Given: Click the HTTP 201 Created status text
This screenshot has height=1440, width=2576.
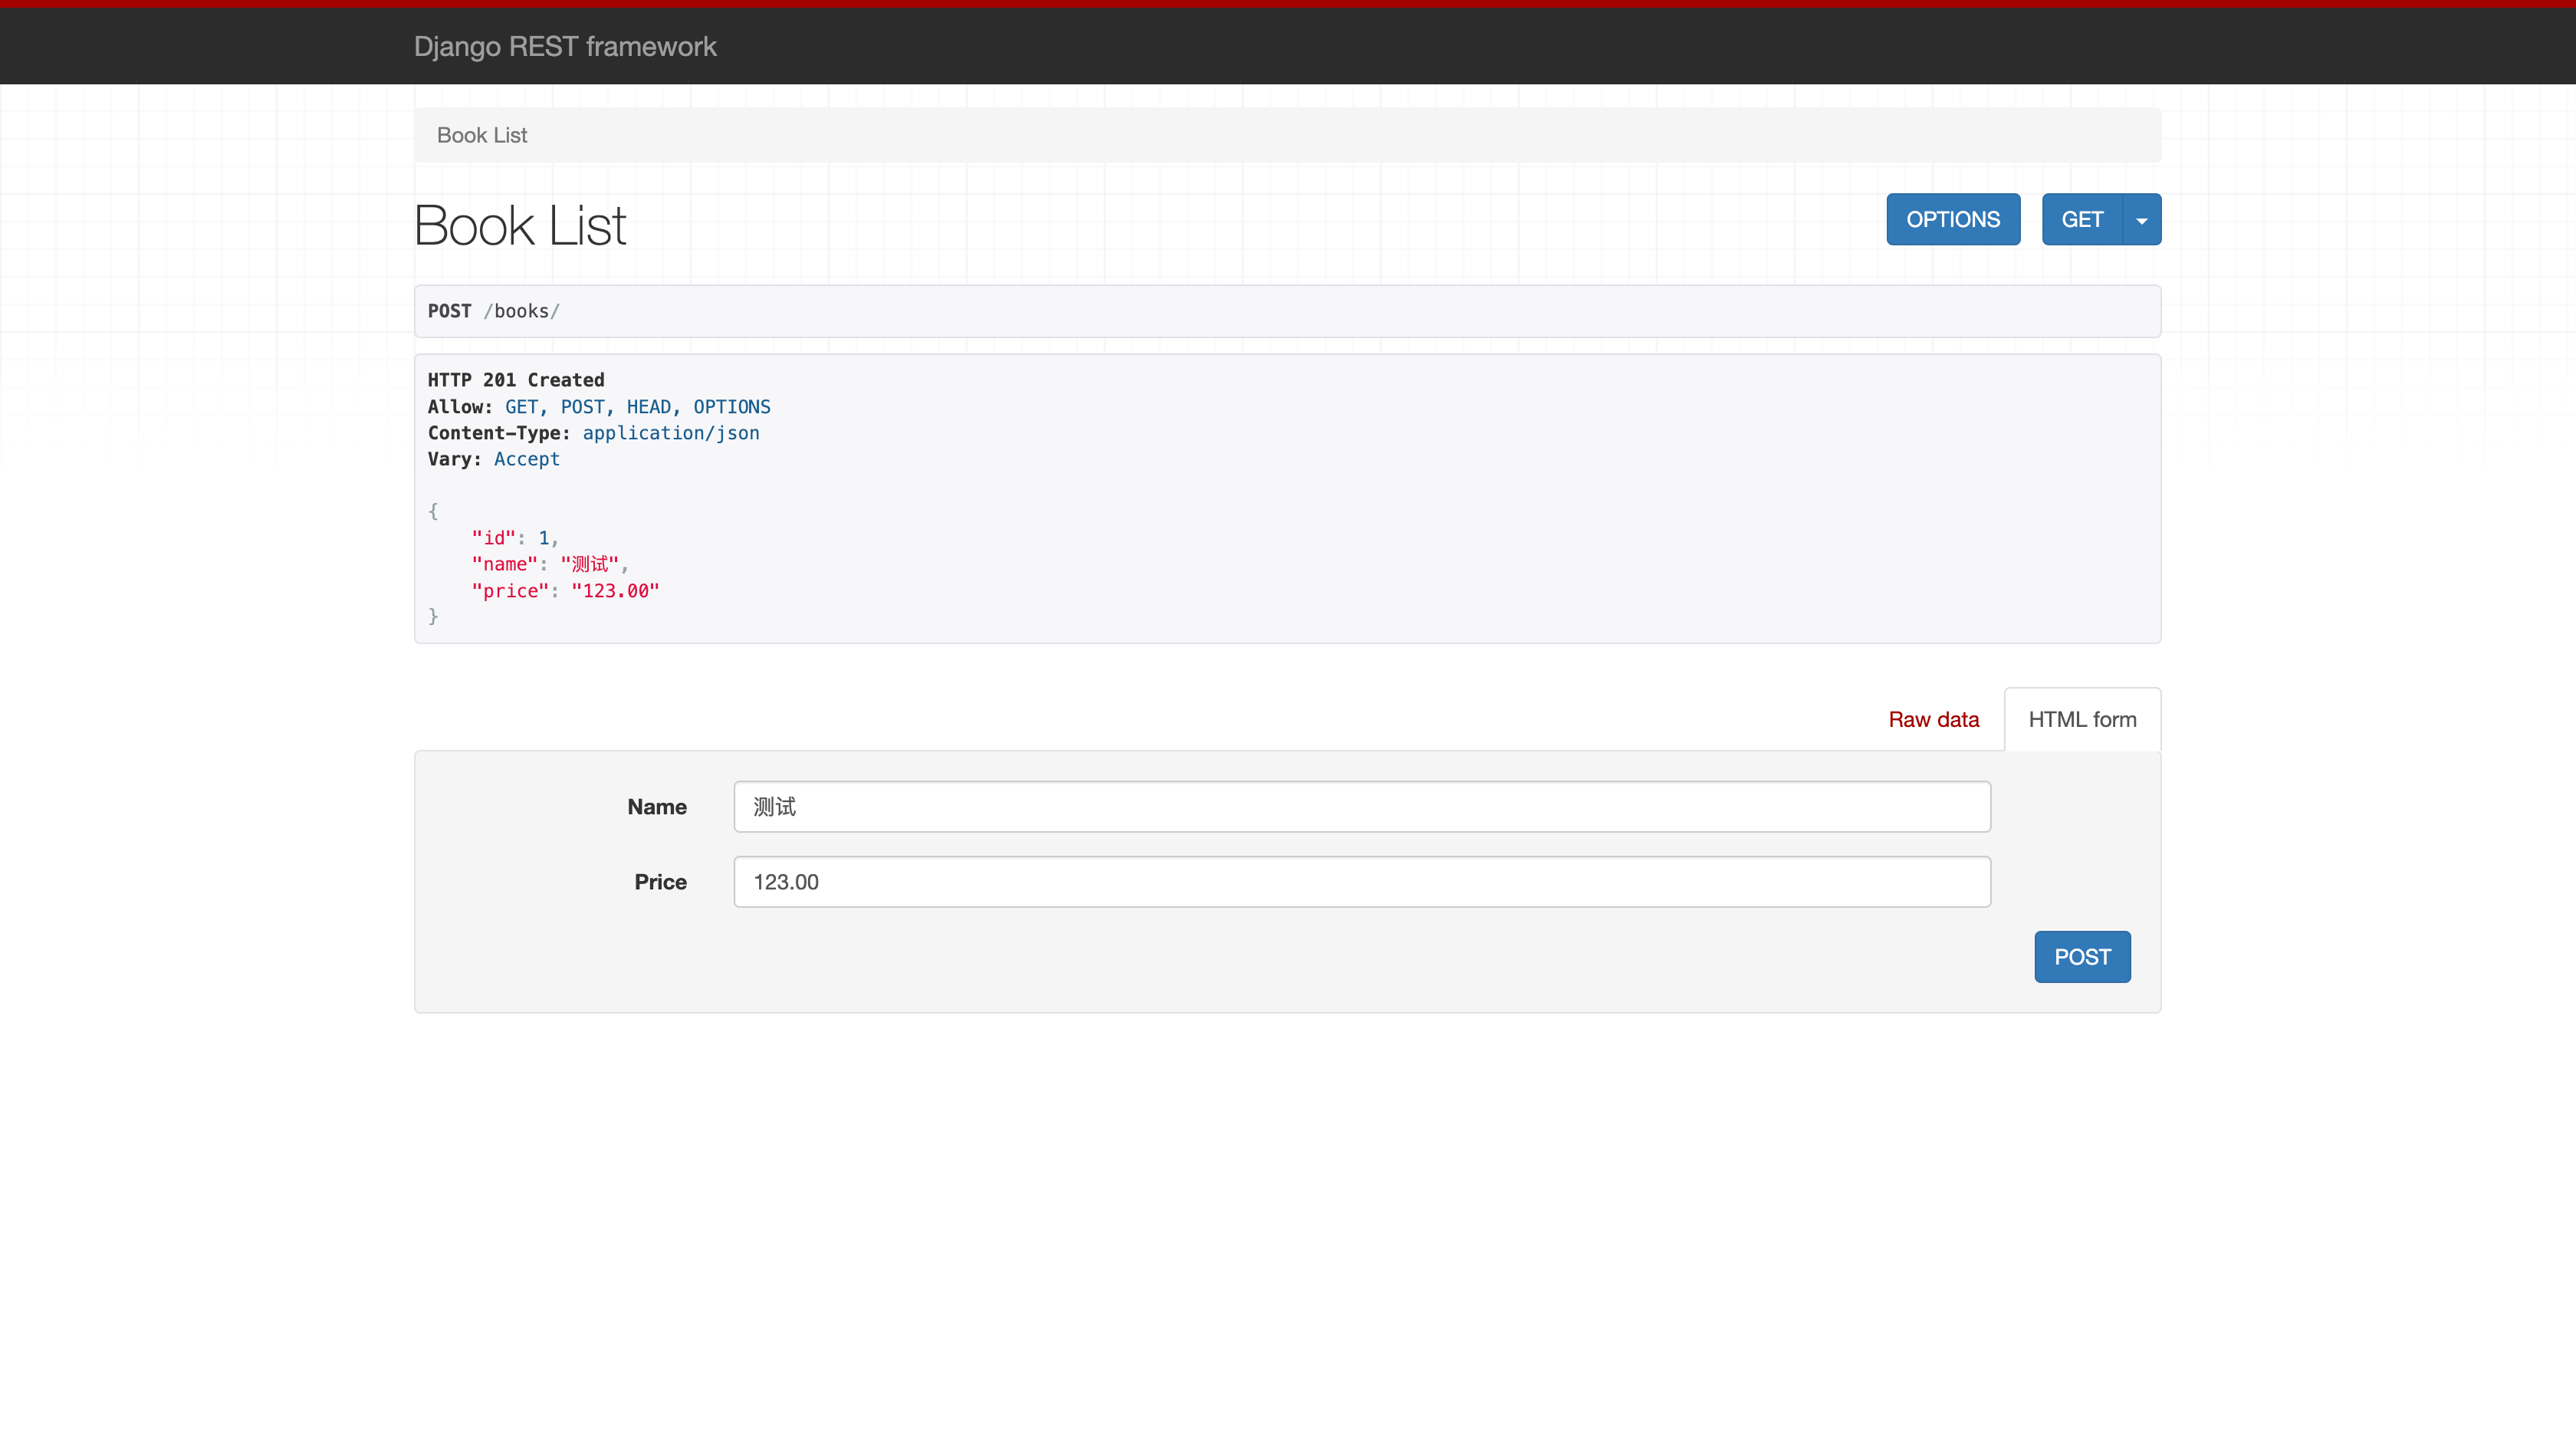Looking at the screenshot, I should click(x=516, y=380).
